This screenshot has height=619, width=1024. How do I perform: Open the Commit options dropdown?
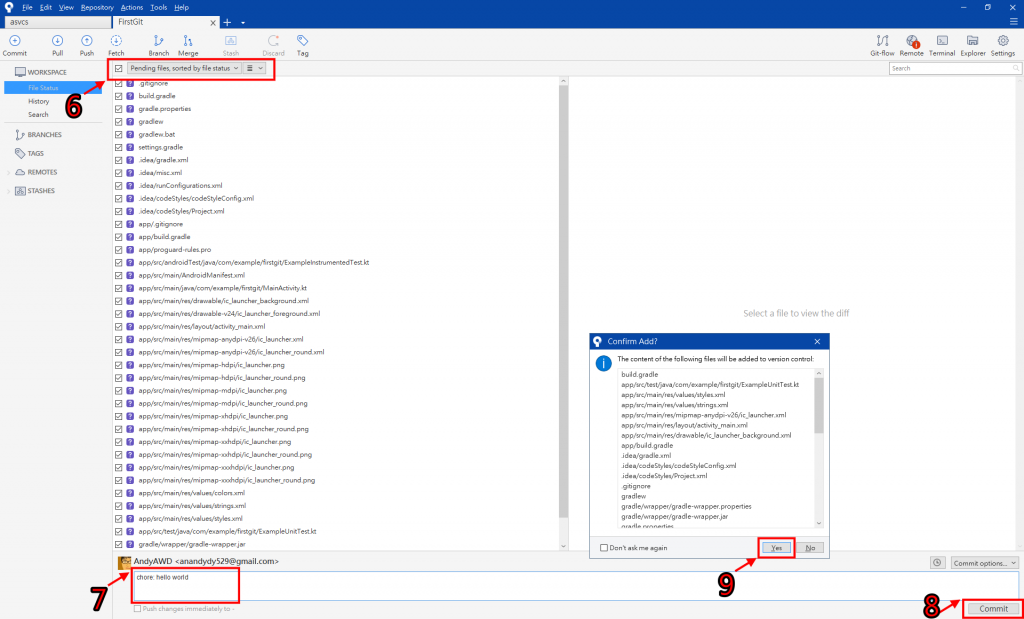984,563
